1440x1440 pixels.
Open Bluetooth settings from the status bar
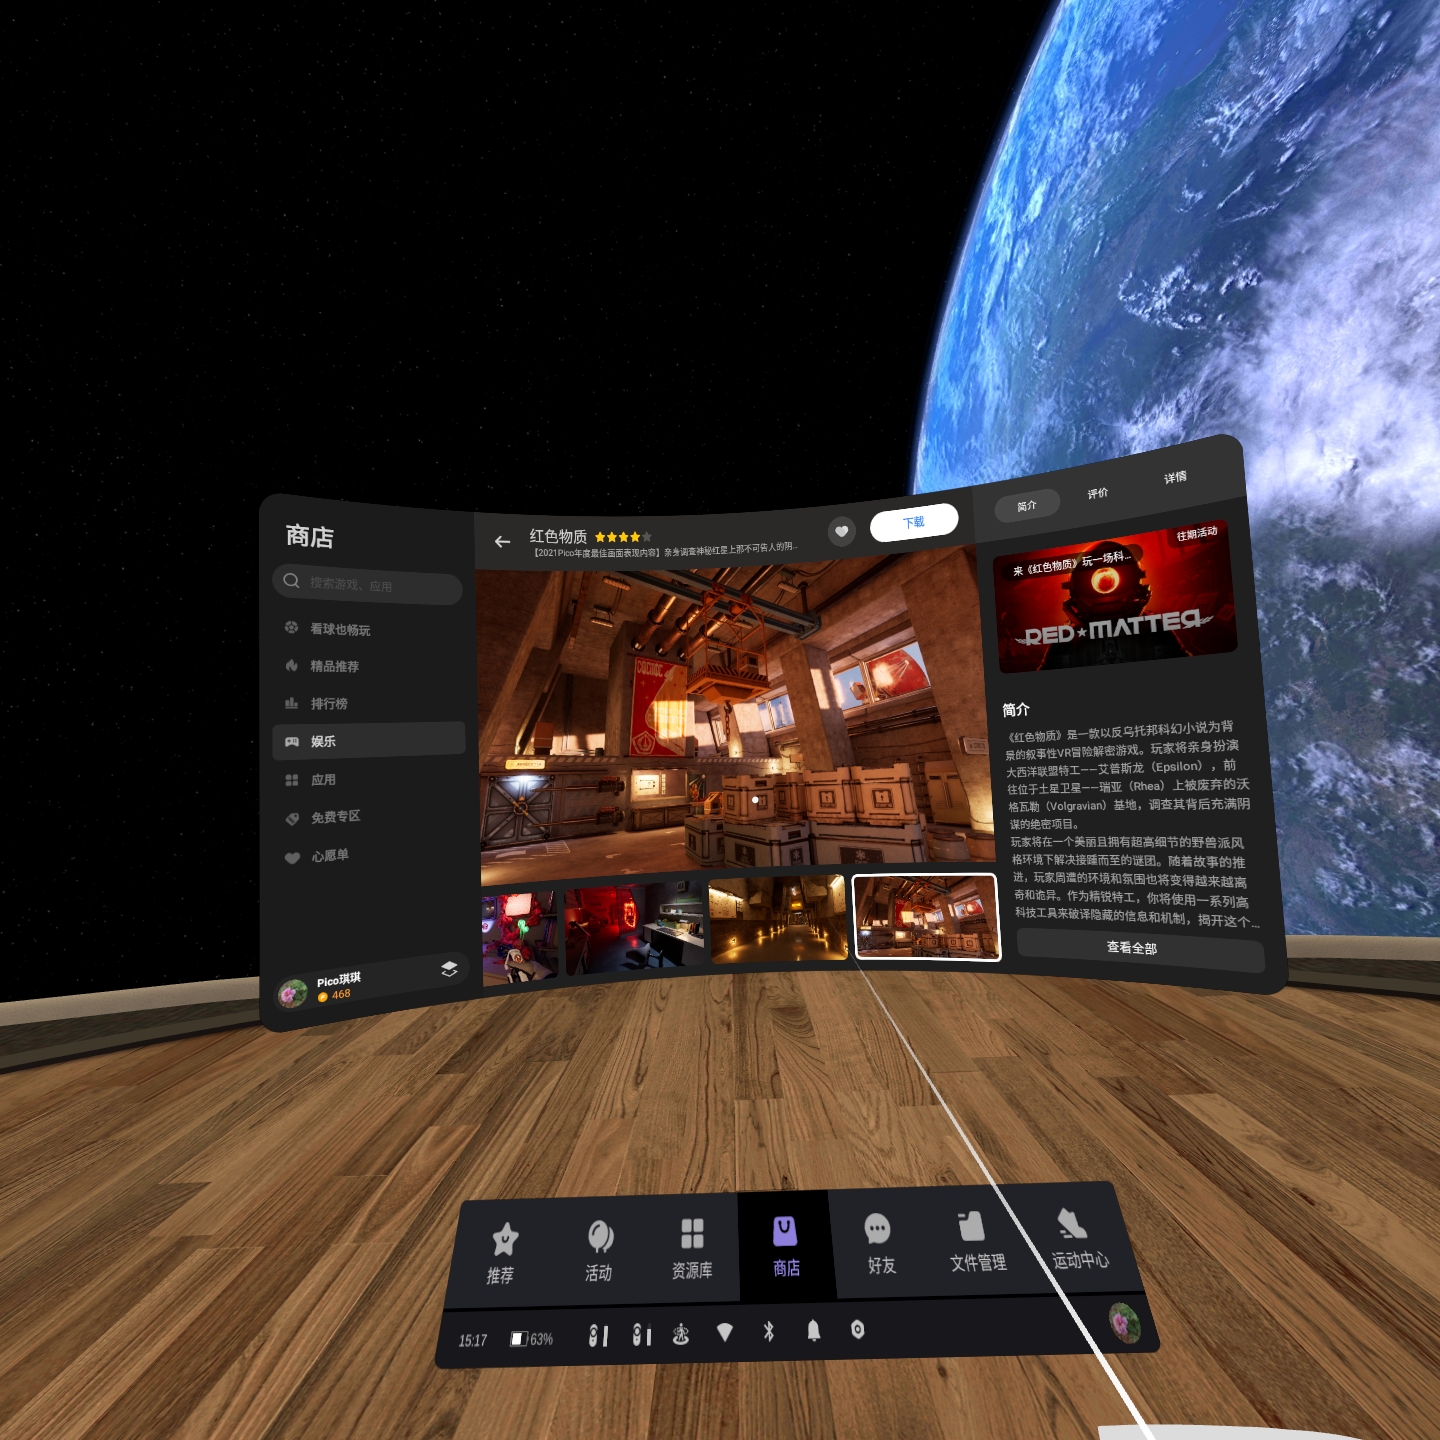(769, 1331)
